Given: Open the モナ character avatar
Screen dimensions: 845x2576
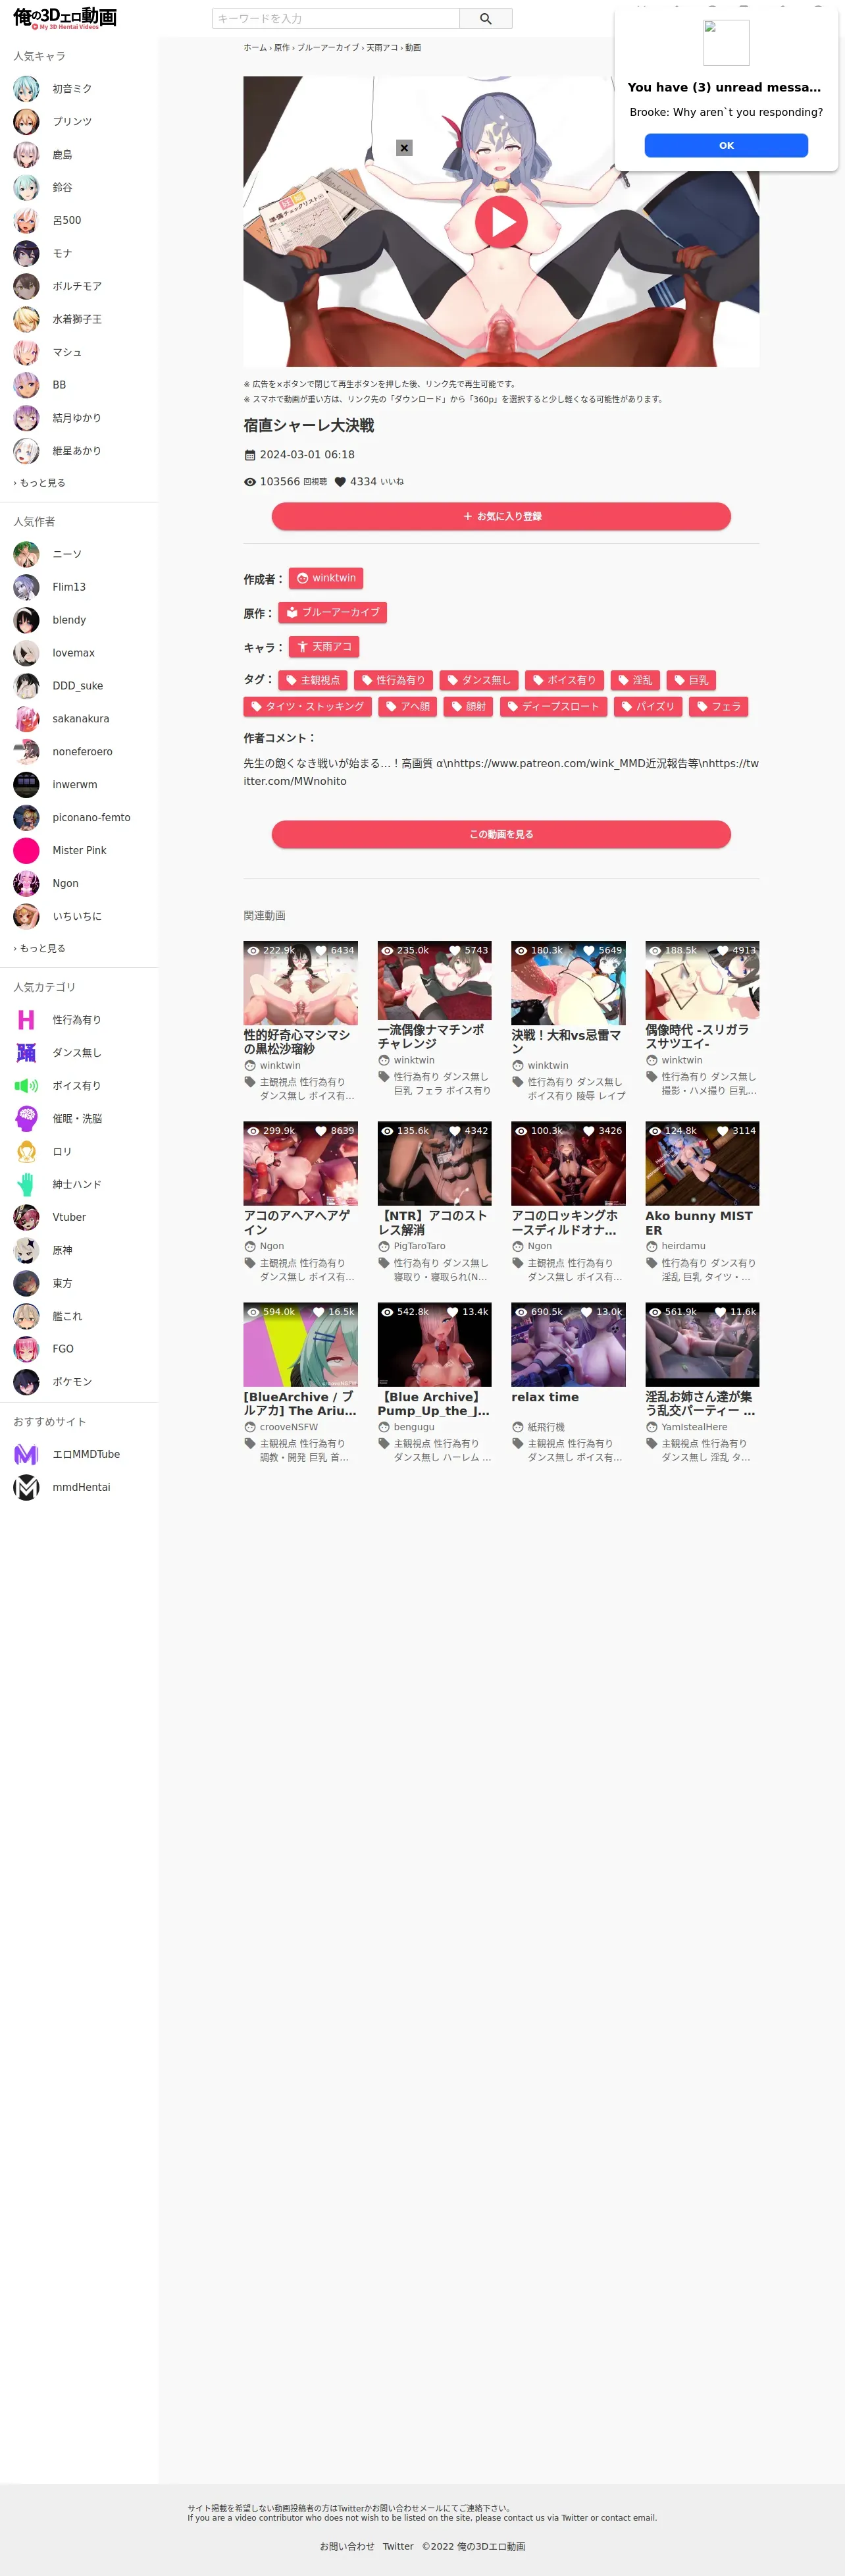Looking at the screenshot, I should point(26,254).
